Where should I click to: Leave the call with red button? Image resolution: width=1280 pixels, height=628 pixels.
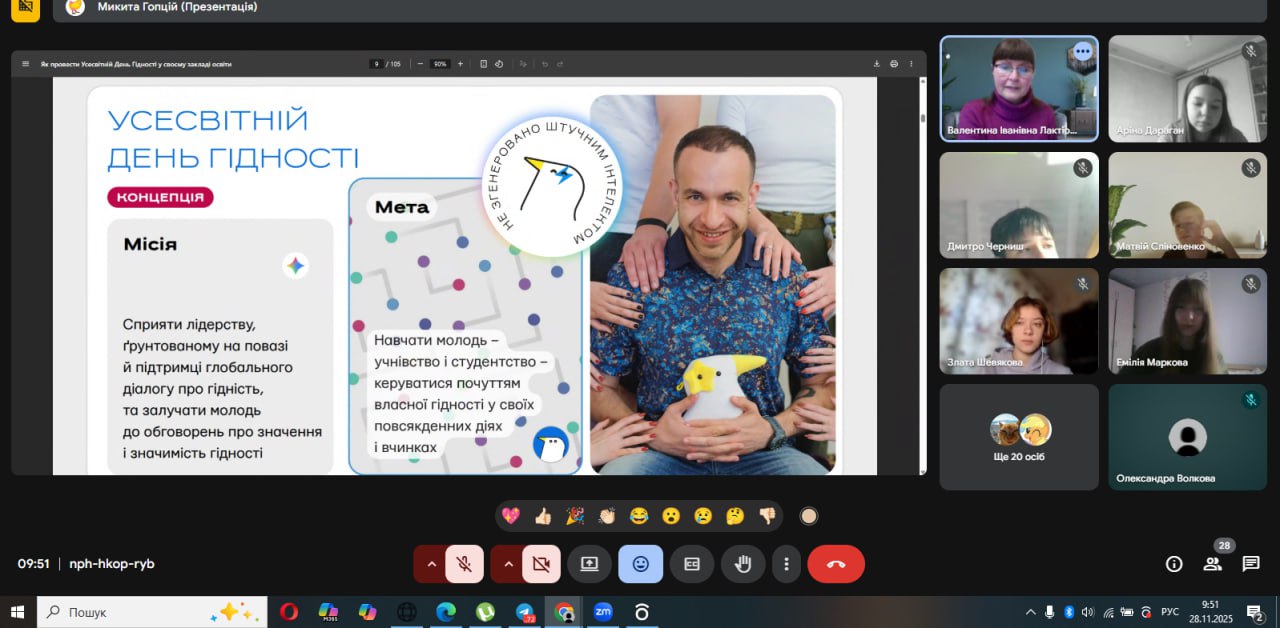[836, 564]
